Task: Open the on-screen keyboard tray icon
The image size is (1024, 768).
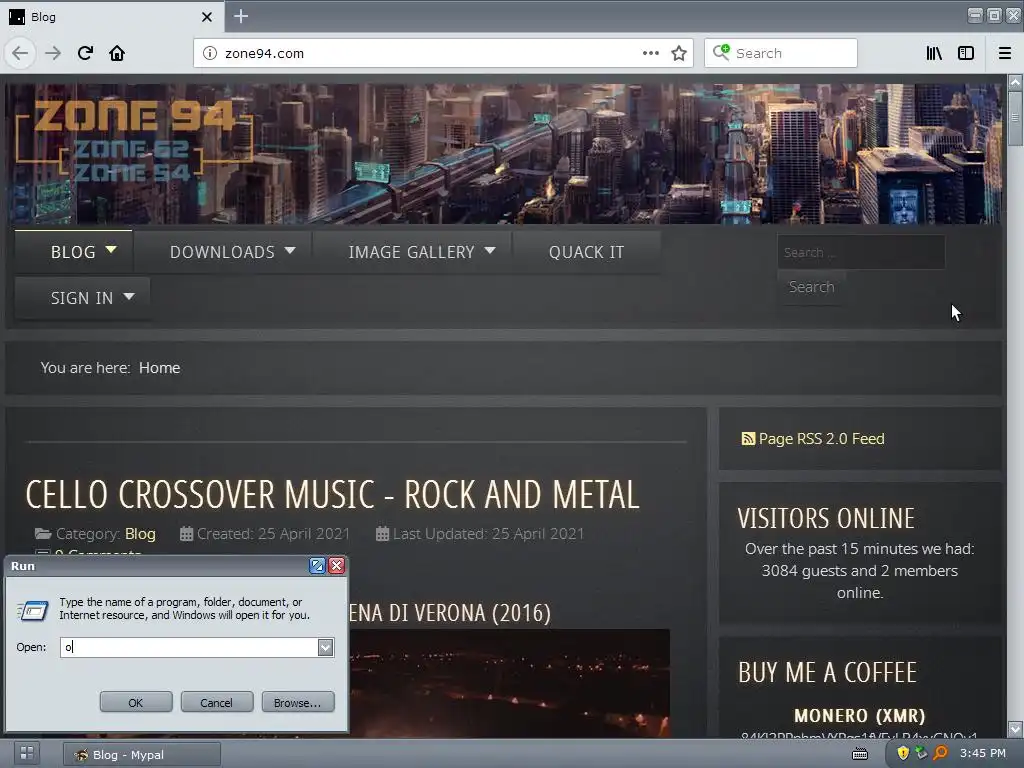Action: [x=860, y=754]
